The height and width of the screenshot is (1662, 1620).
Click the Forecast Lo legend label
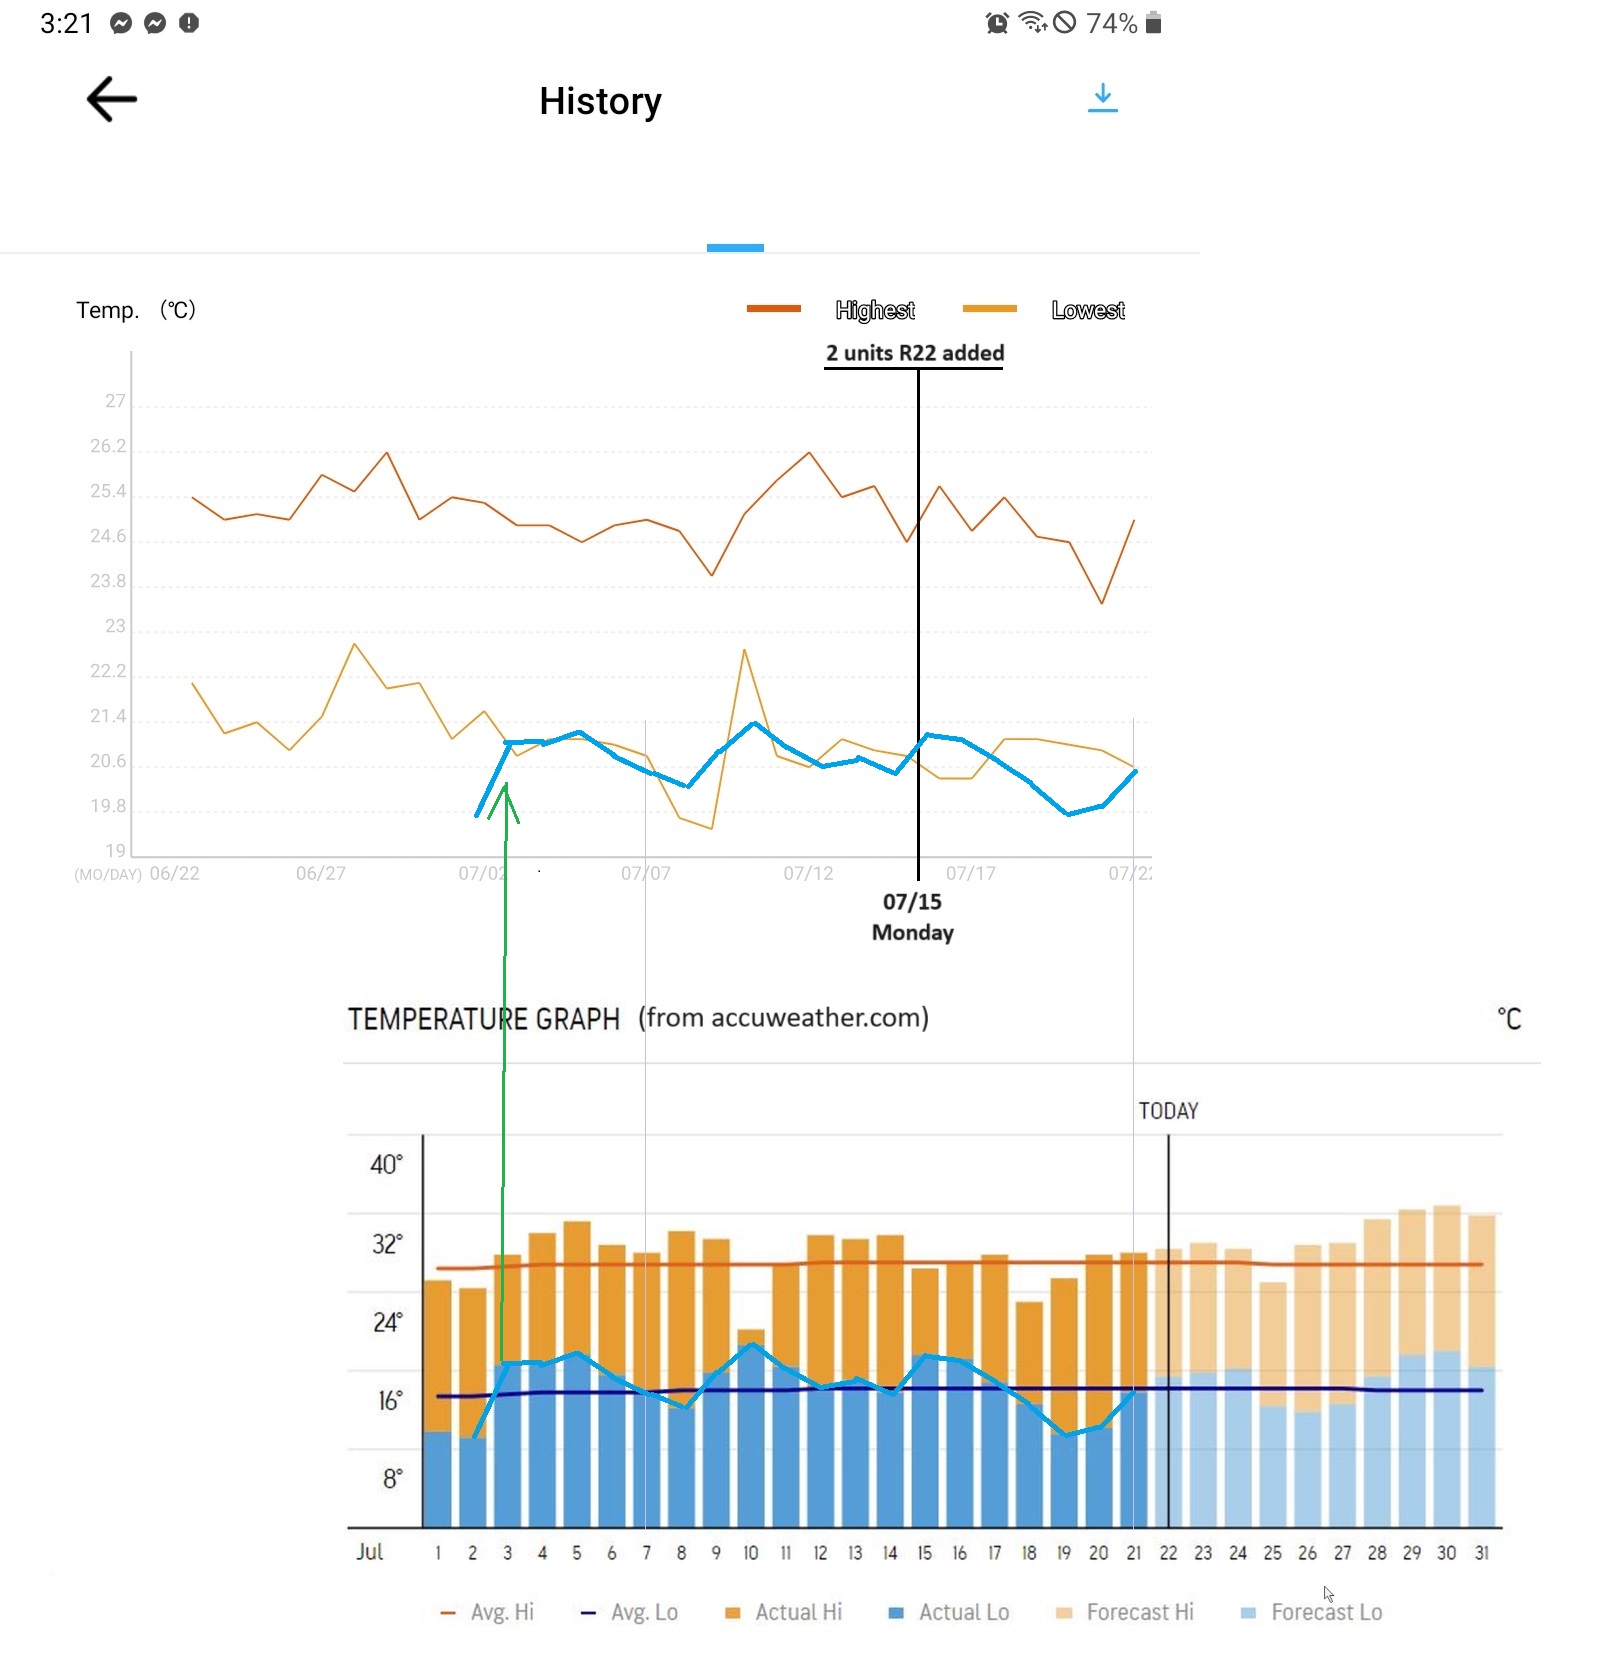pos(1326,1612)
